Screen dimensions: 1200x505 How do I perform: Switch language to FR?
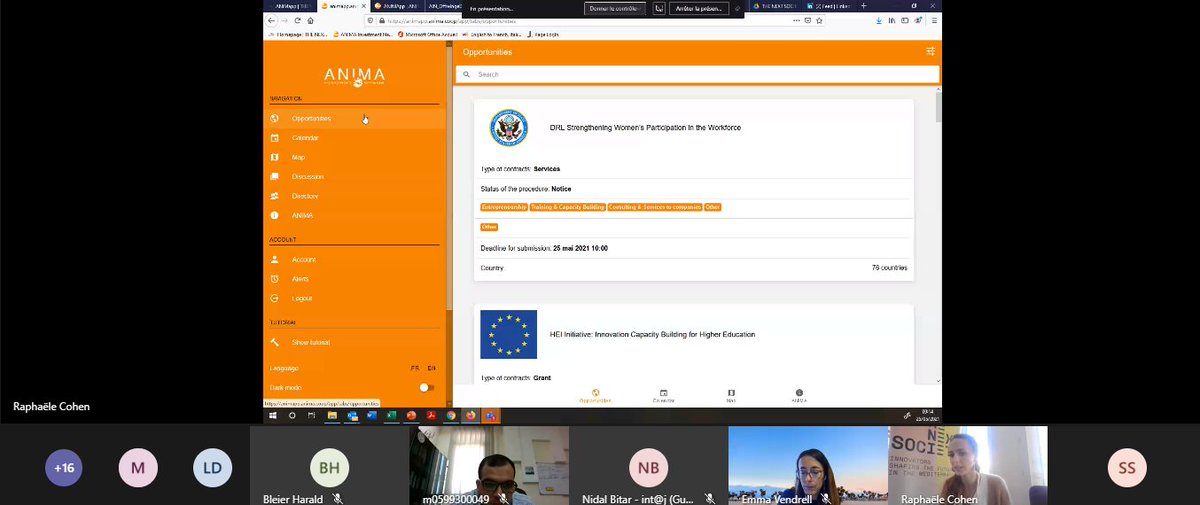(415, 368)
